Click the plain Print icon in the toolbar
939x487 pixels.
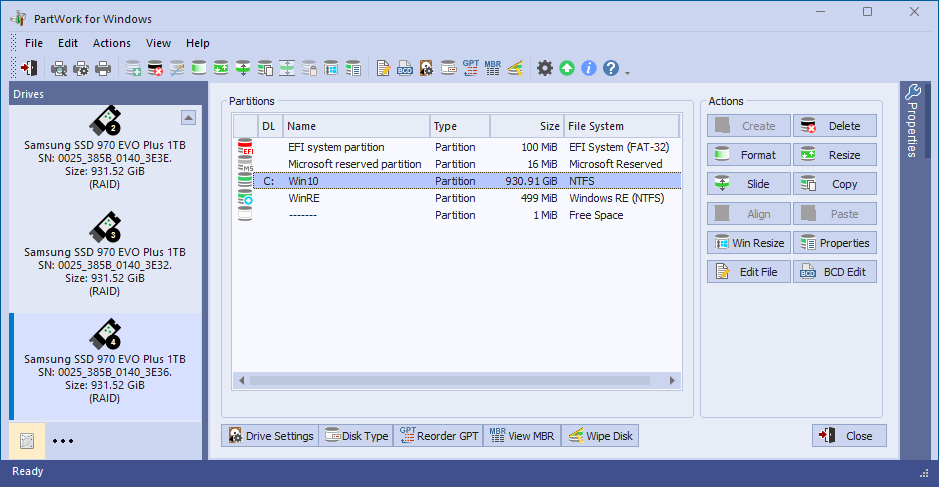point(103,68)
